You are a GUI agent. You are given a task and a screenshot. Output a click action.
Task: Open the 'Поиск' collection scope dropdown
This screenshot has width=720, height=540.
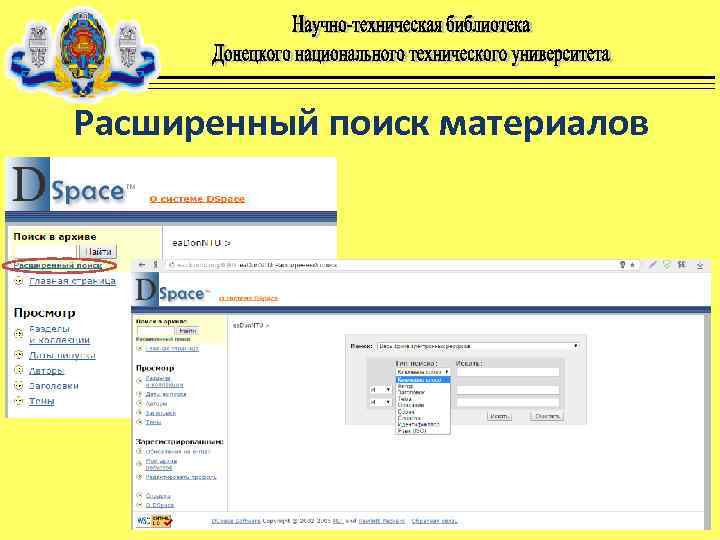pyautogui.click(x=477, y=346)
